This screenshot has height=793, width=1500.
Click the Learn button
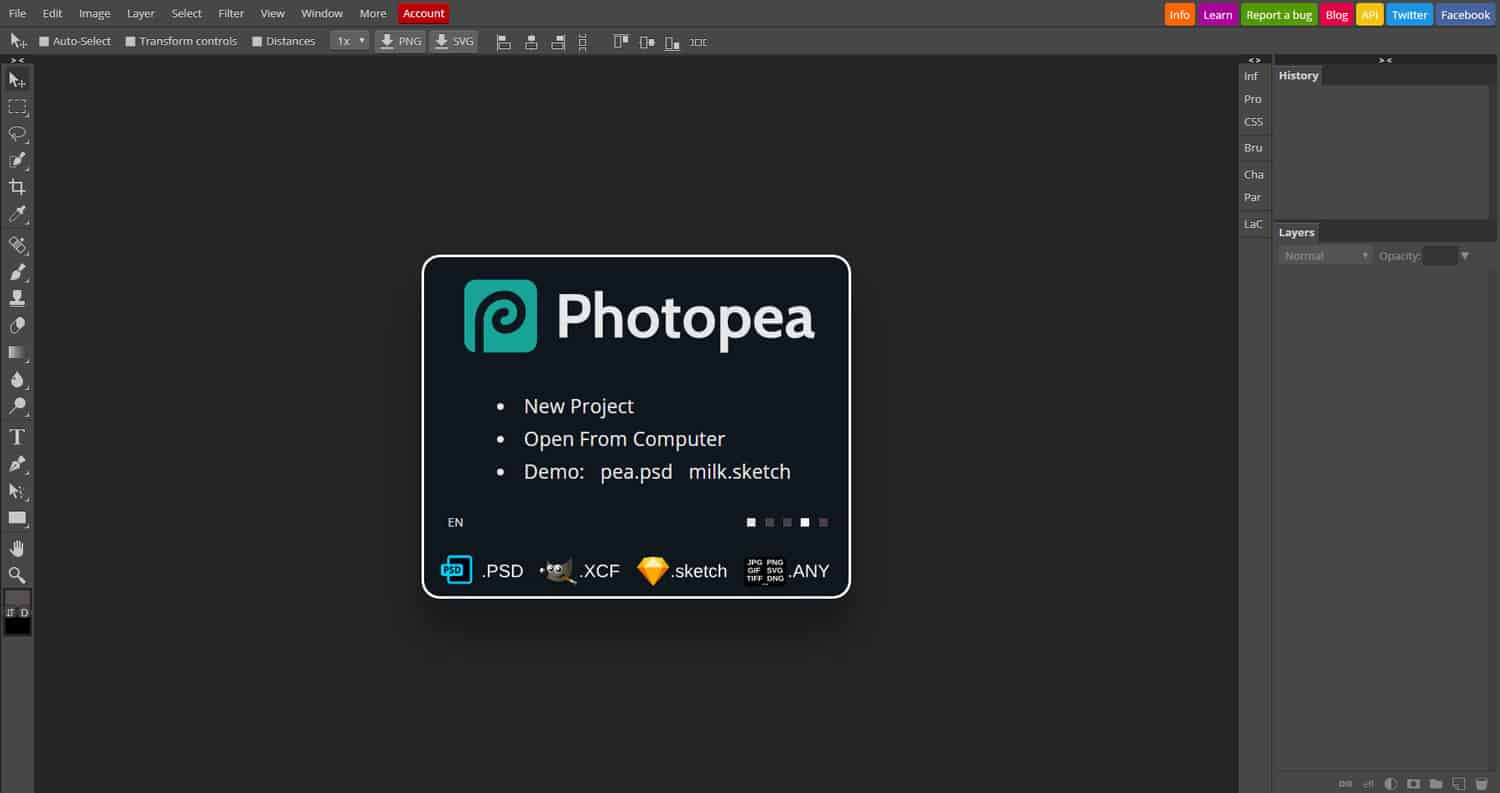(1218, 15)
